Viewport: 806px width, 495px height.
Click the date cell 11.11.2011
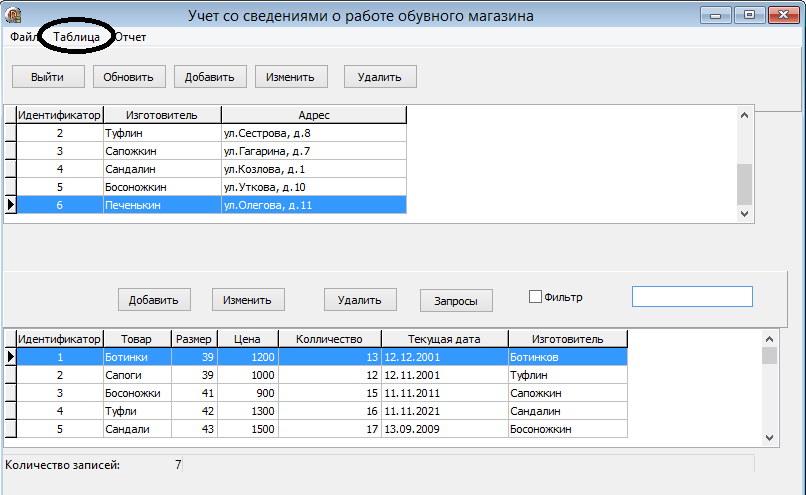click(445, 393)
